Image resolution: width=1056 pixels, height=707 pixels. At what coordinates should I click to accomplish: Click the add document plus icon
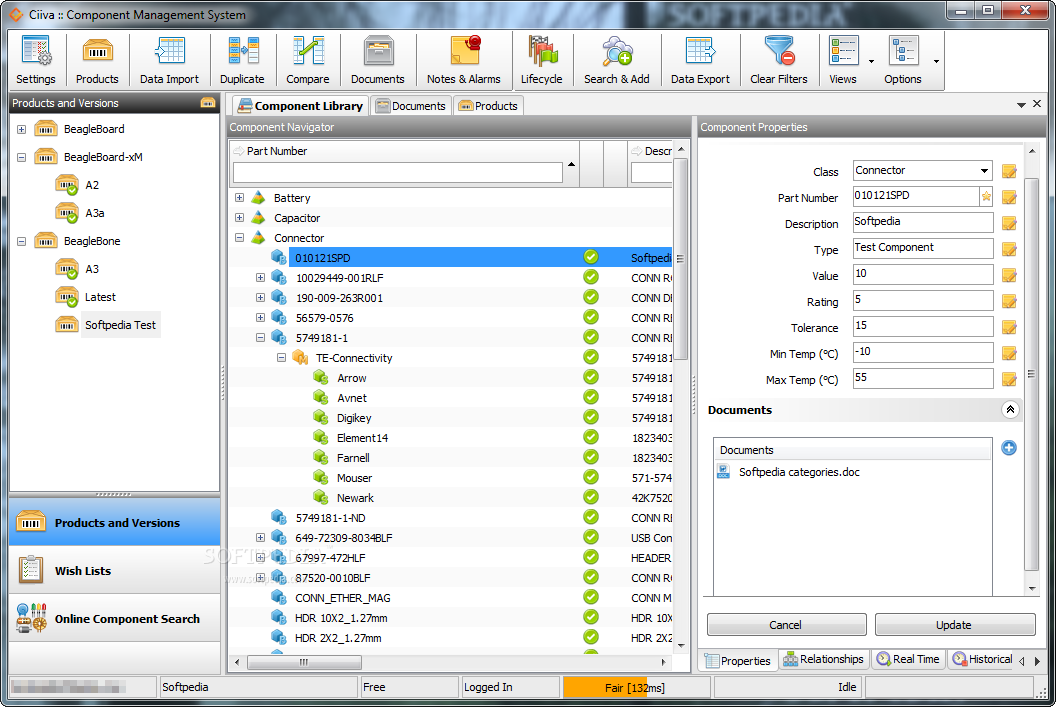tap(1008, 448)
